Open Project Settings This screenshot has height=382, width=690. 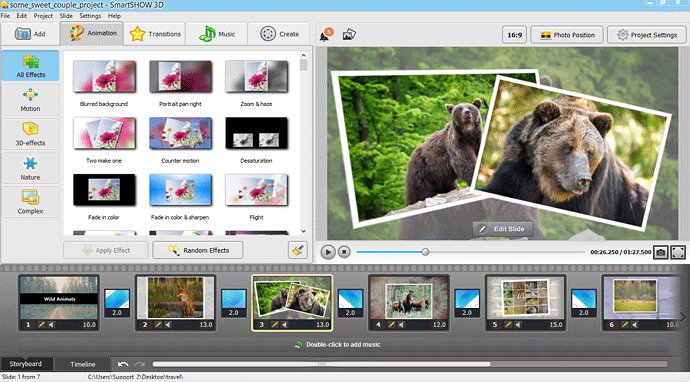647,35
